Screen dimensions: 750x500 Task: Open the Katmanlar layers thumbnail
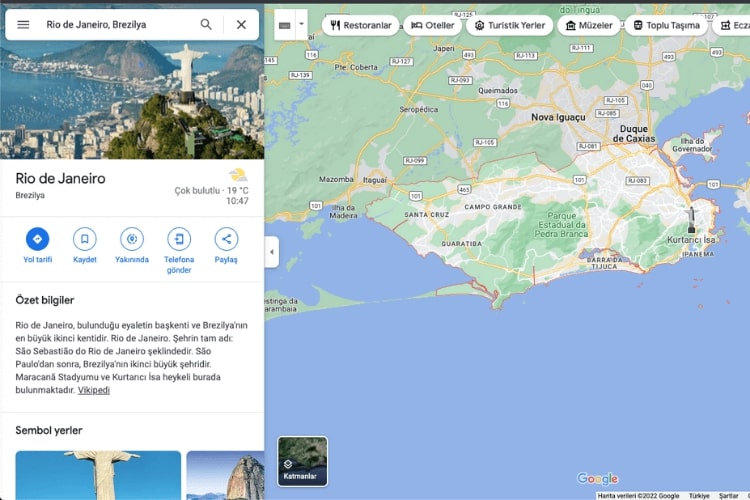(x=302, y=461)
